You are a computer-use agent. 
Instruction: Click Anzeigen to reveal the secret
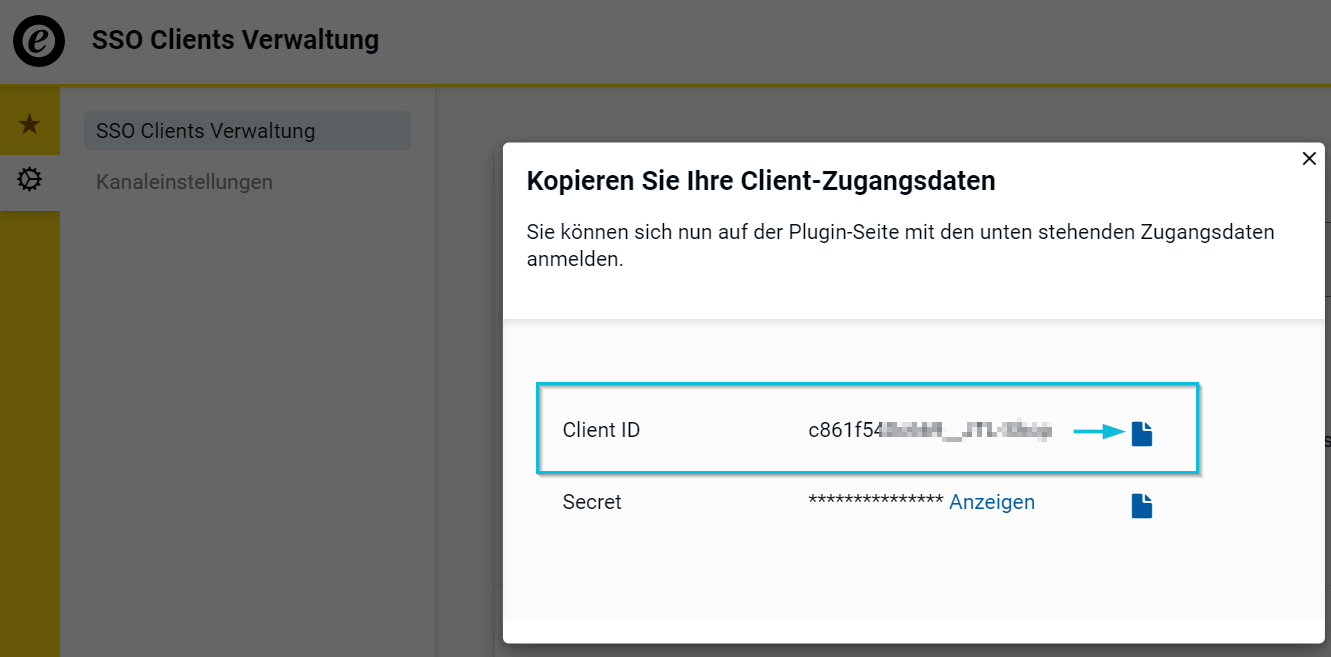tap(992, 502)
